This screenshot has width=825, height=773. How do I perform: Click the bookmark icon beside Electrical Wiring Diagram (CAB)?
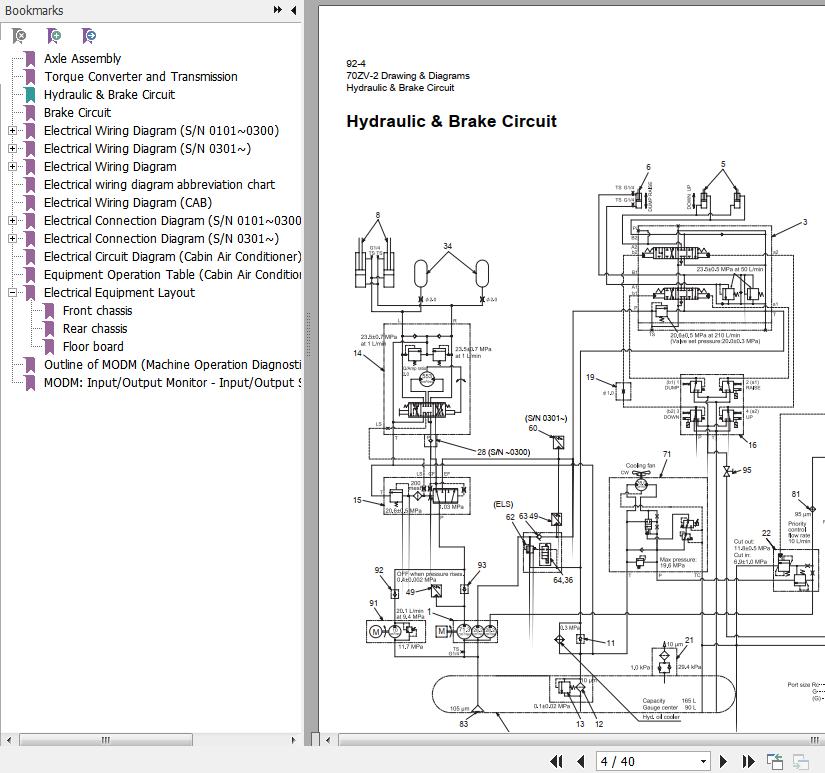(x=31, y=203)
